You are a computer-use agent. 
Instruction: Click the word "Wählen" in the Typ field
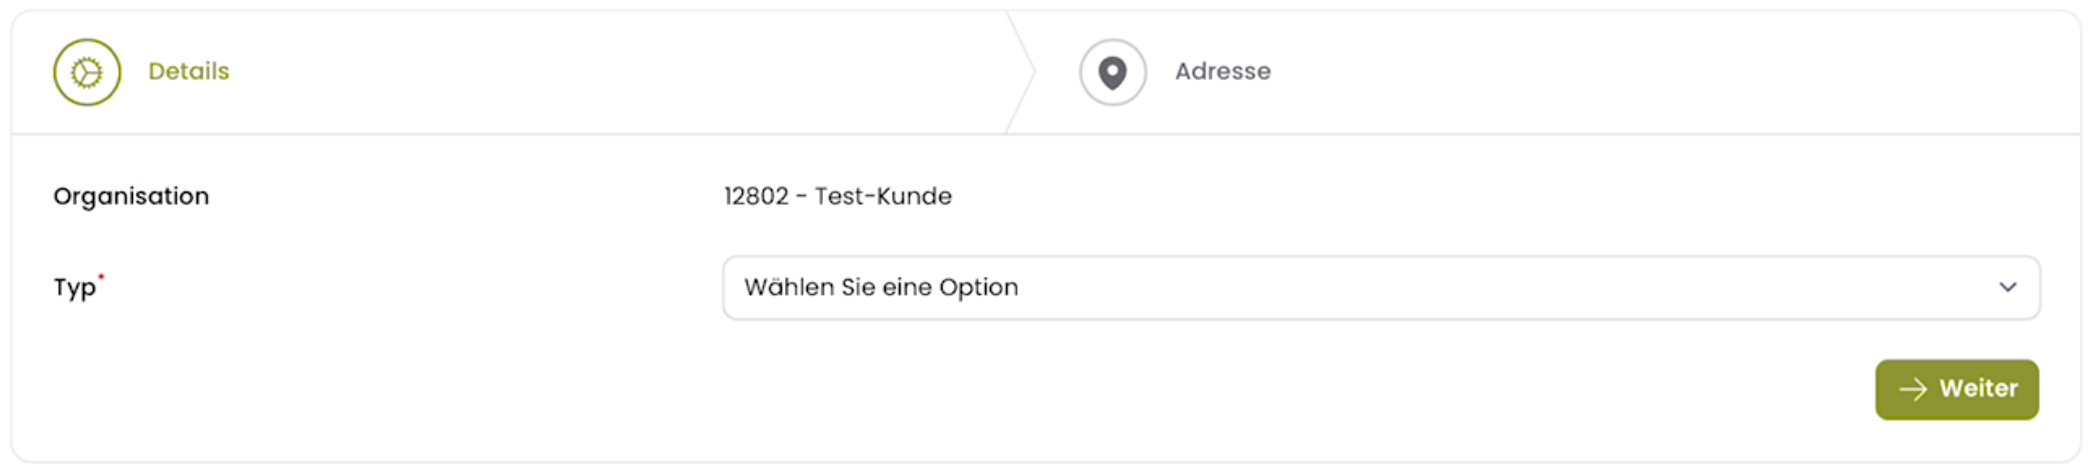pyautogui.click(x=789, y=288)
